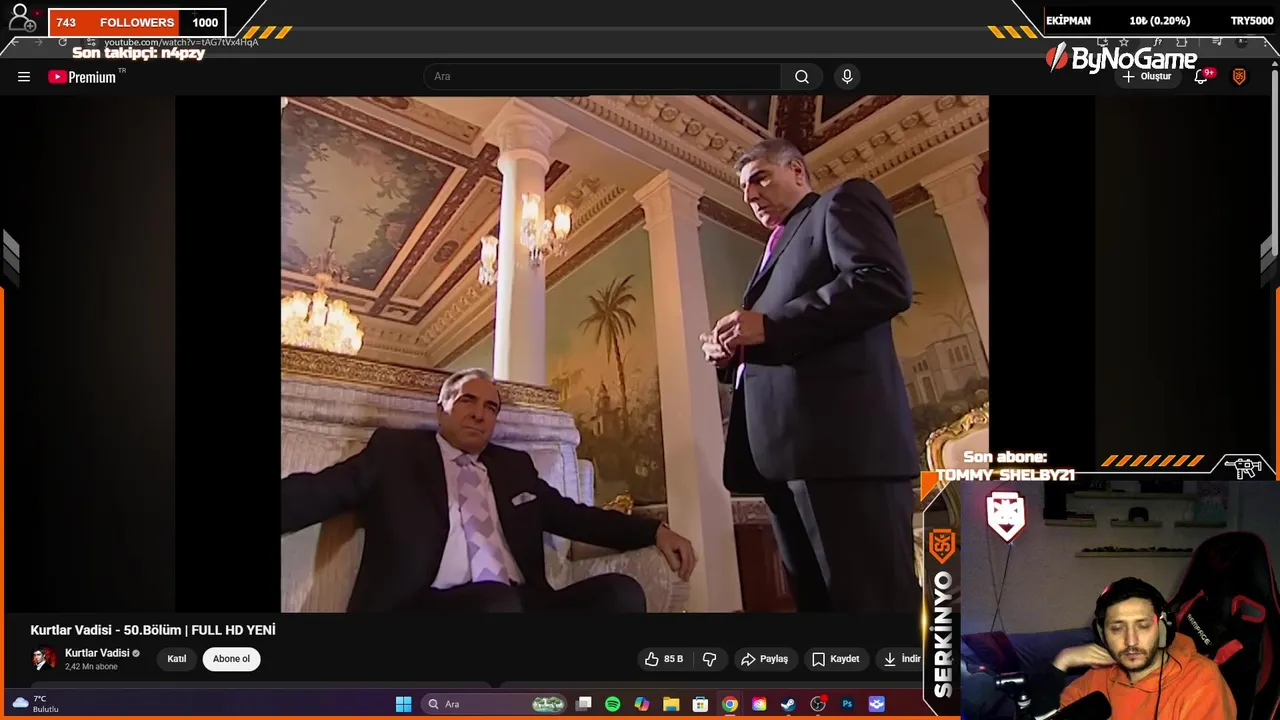Click the video title Kurtlar Vadisi - 50.Bölüm
This screenshot has width=1280, height=720.
click(x=153, y=630)
